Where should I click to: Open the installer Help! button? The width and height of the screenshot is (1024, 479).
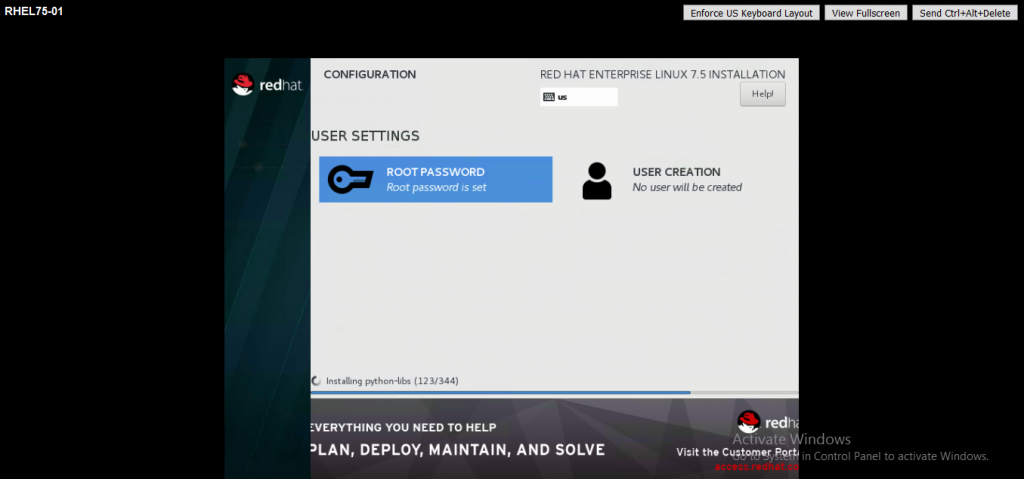pyautogui.click(x=762, y=94)
